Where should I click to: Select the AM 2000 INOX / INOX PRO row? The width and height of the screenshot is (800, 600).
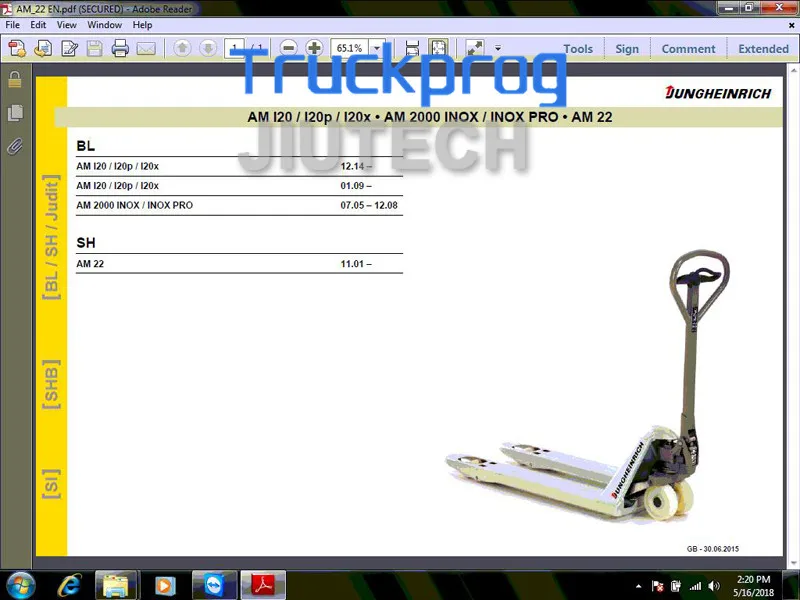coord(239,205)
